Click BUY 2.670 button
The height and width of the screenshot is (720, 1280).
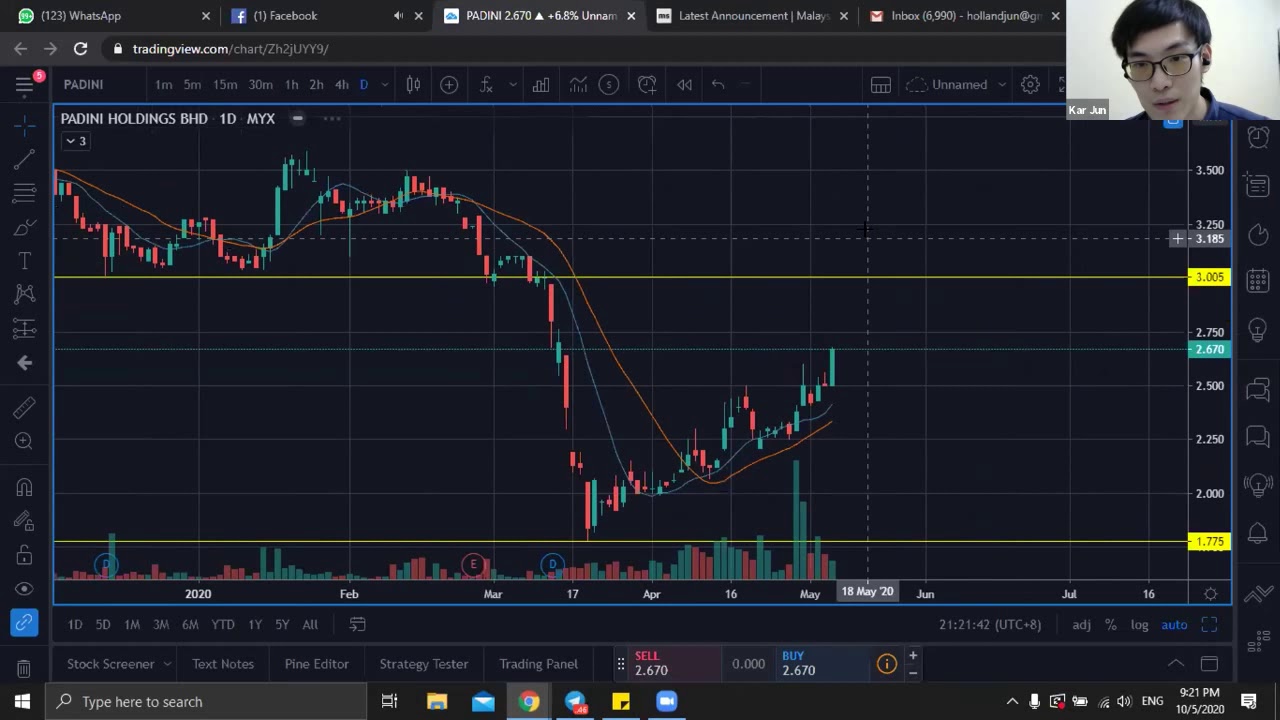tap(821, 663)
